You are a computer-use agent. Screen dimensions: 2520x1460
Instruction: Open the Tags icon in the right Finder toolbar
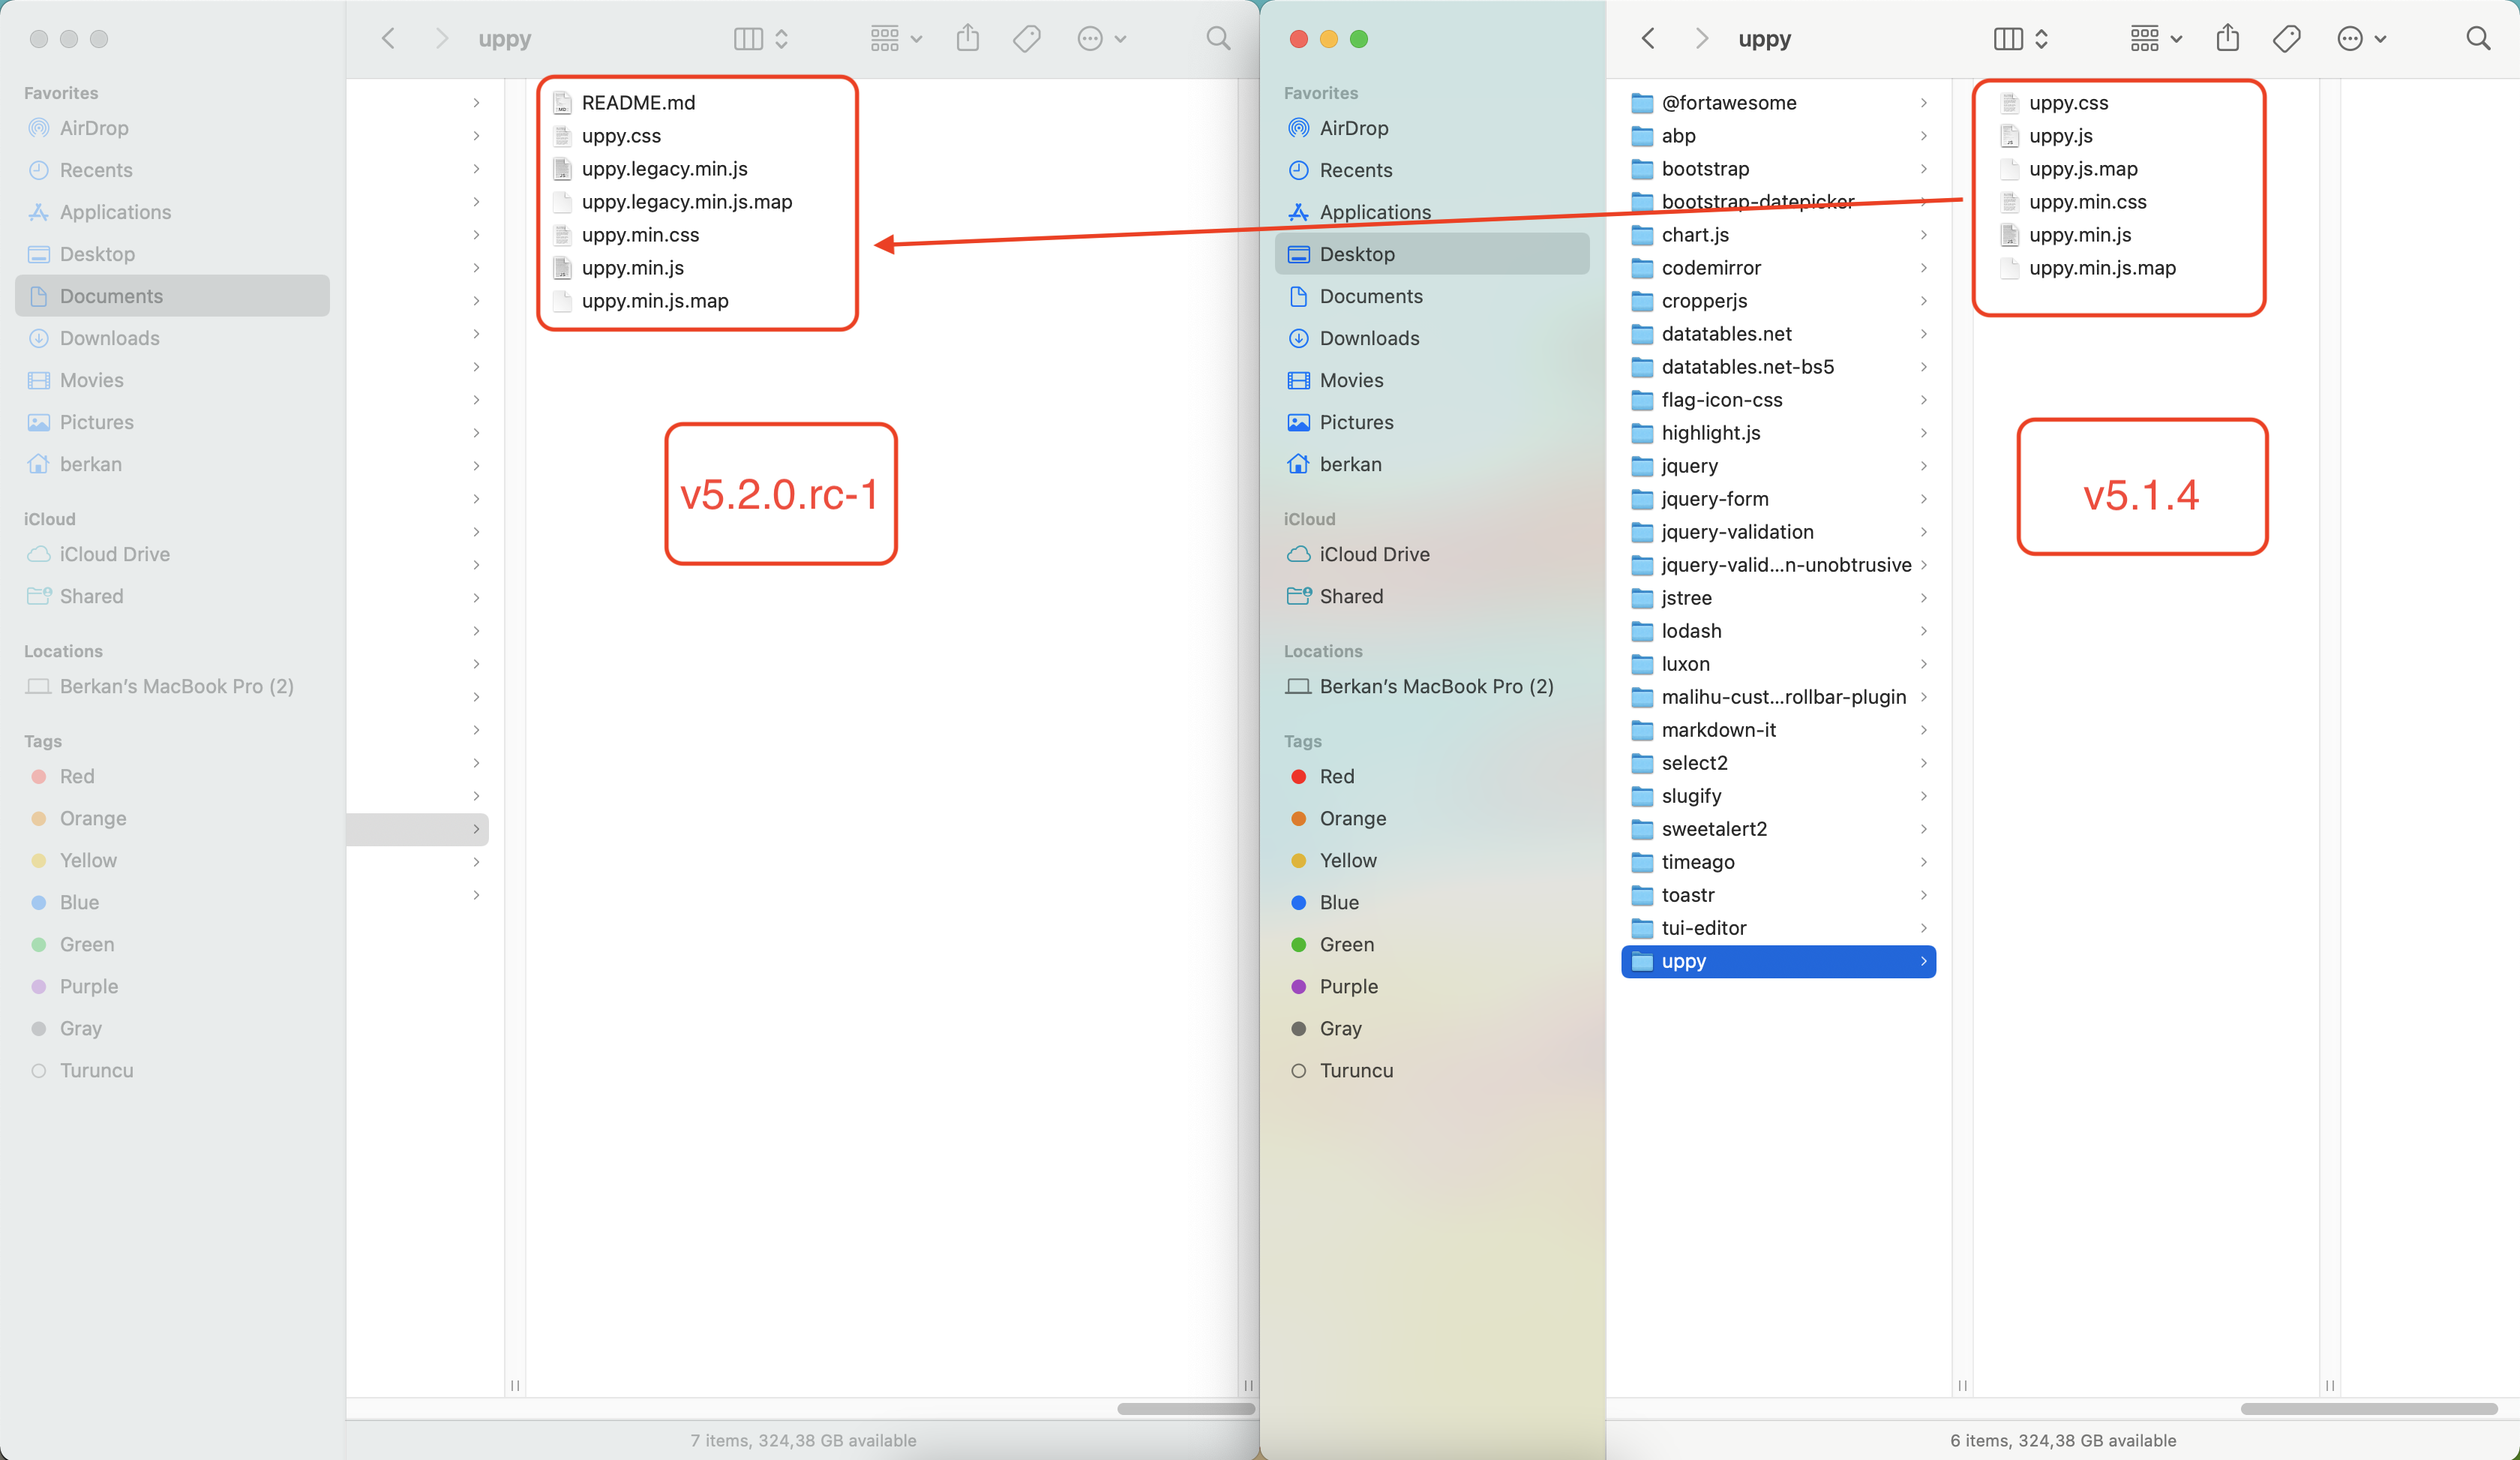tap(2287, 38)
